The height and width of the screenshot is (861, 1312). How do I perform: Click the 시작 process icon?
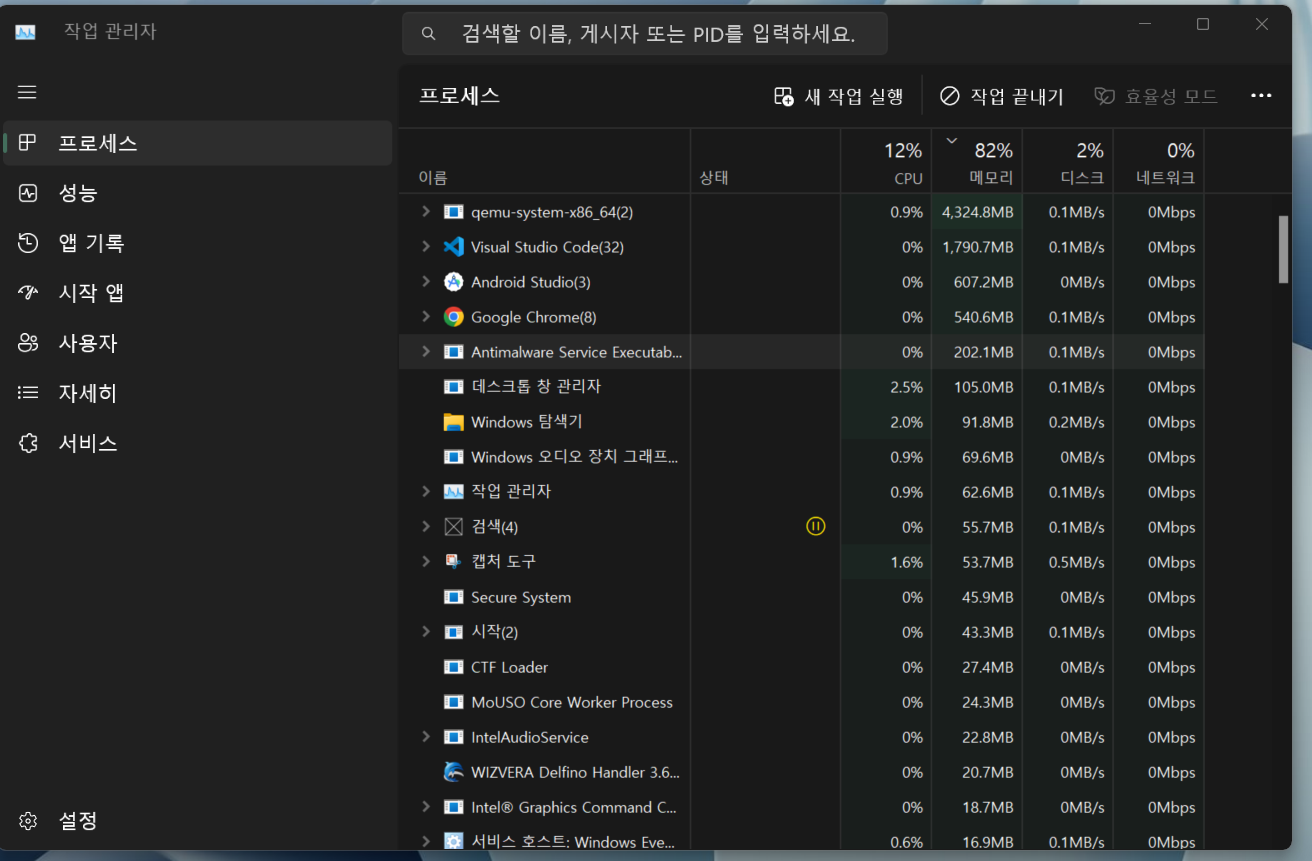[454, 632]
